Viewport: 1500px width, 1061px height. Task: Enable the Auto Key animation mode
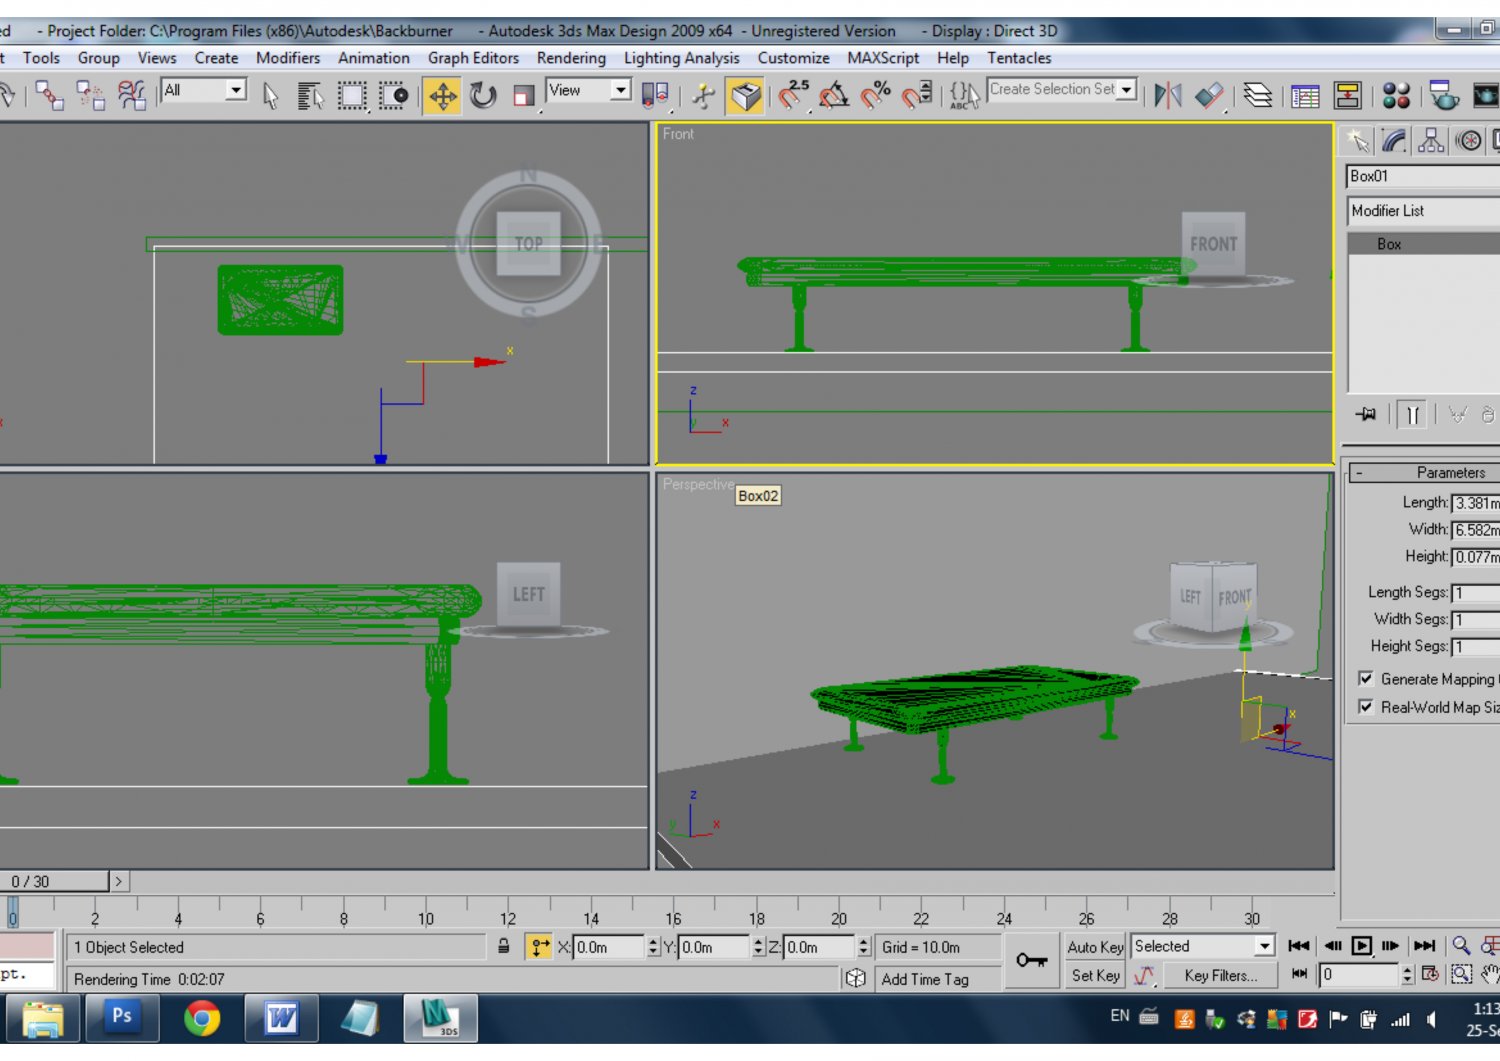pyautogui.click(x=1095, y=947)
